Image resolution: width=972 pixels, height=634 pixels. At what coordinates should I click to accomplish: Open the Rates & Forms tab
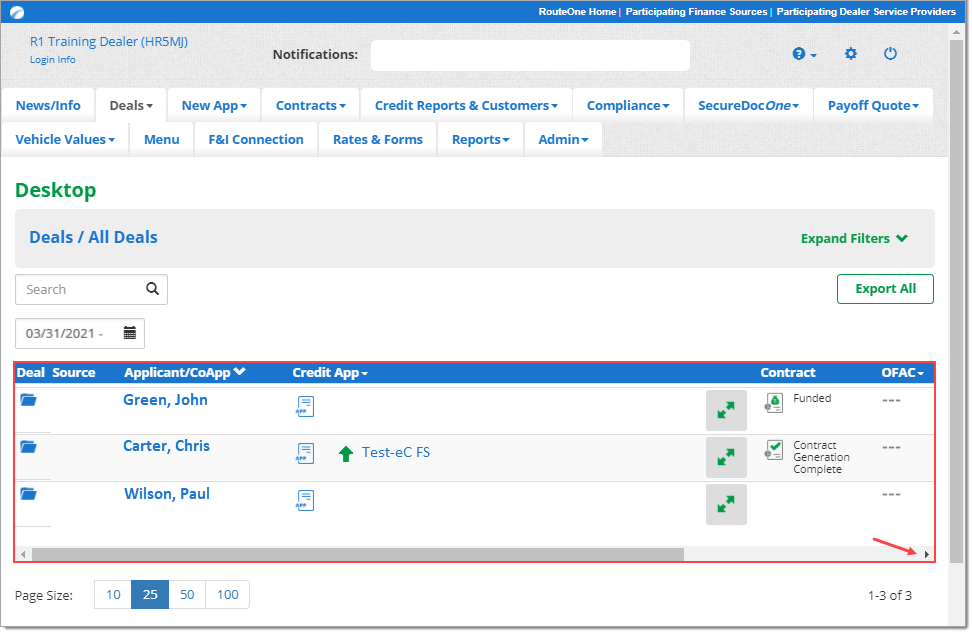tap(378, 139)
